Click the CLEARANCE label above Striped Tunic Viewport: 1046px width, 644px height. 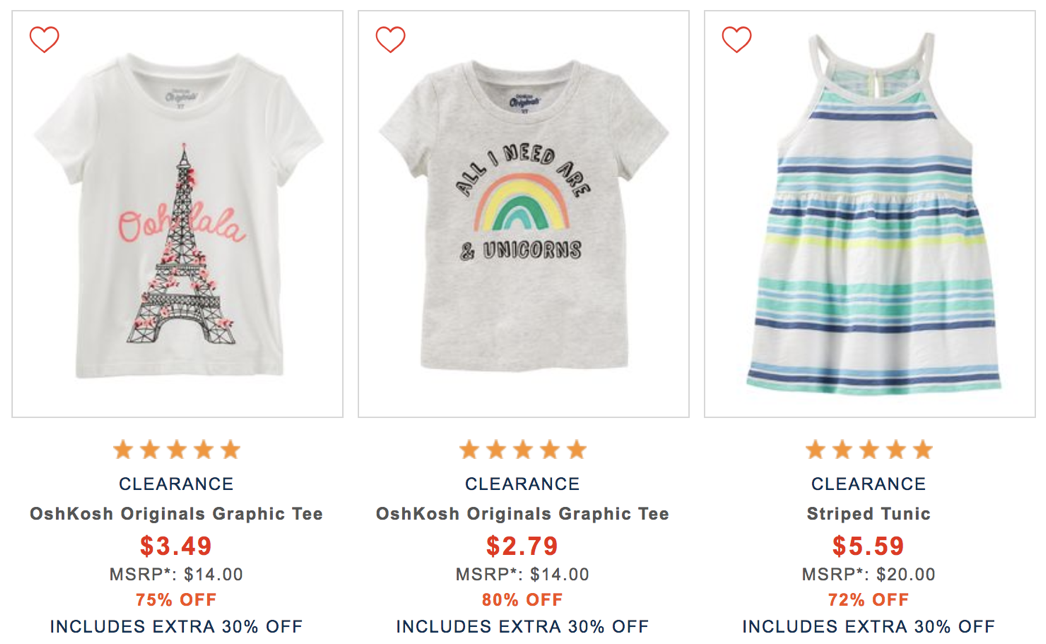(868, 484)
